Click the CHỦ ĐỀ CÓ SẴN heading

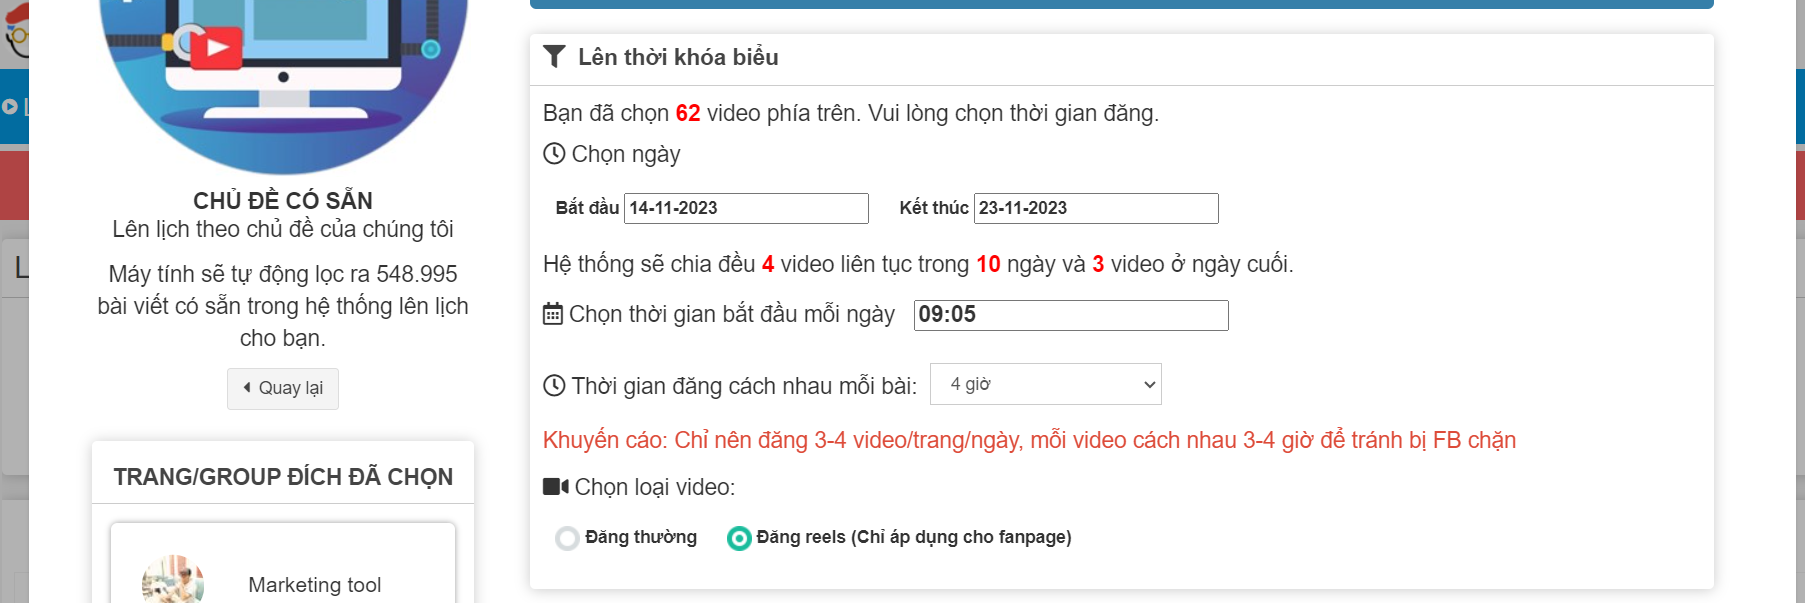click(x=283, y=200)
